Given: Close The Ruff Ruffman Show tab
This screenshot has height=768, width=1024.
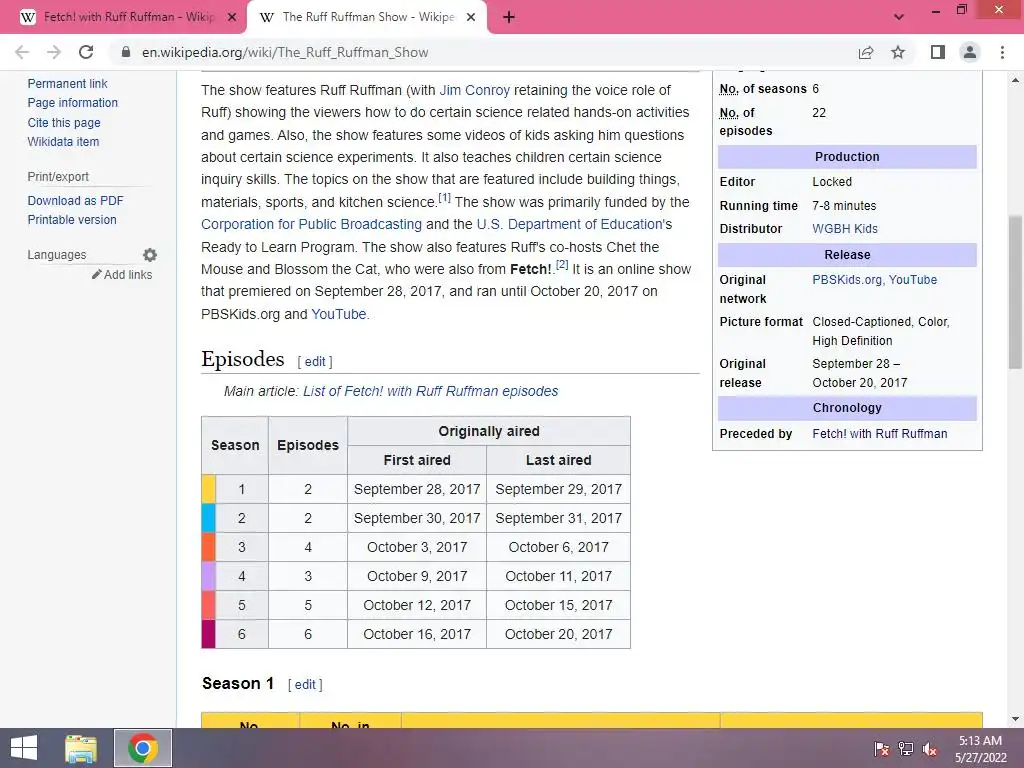Looking at the screenshot, I should point(471,18).
